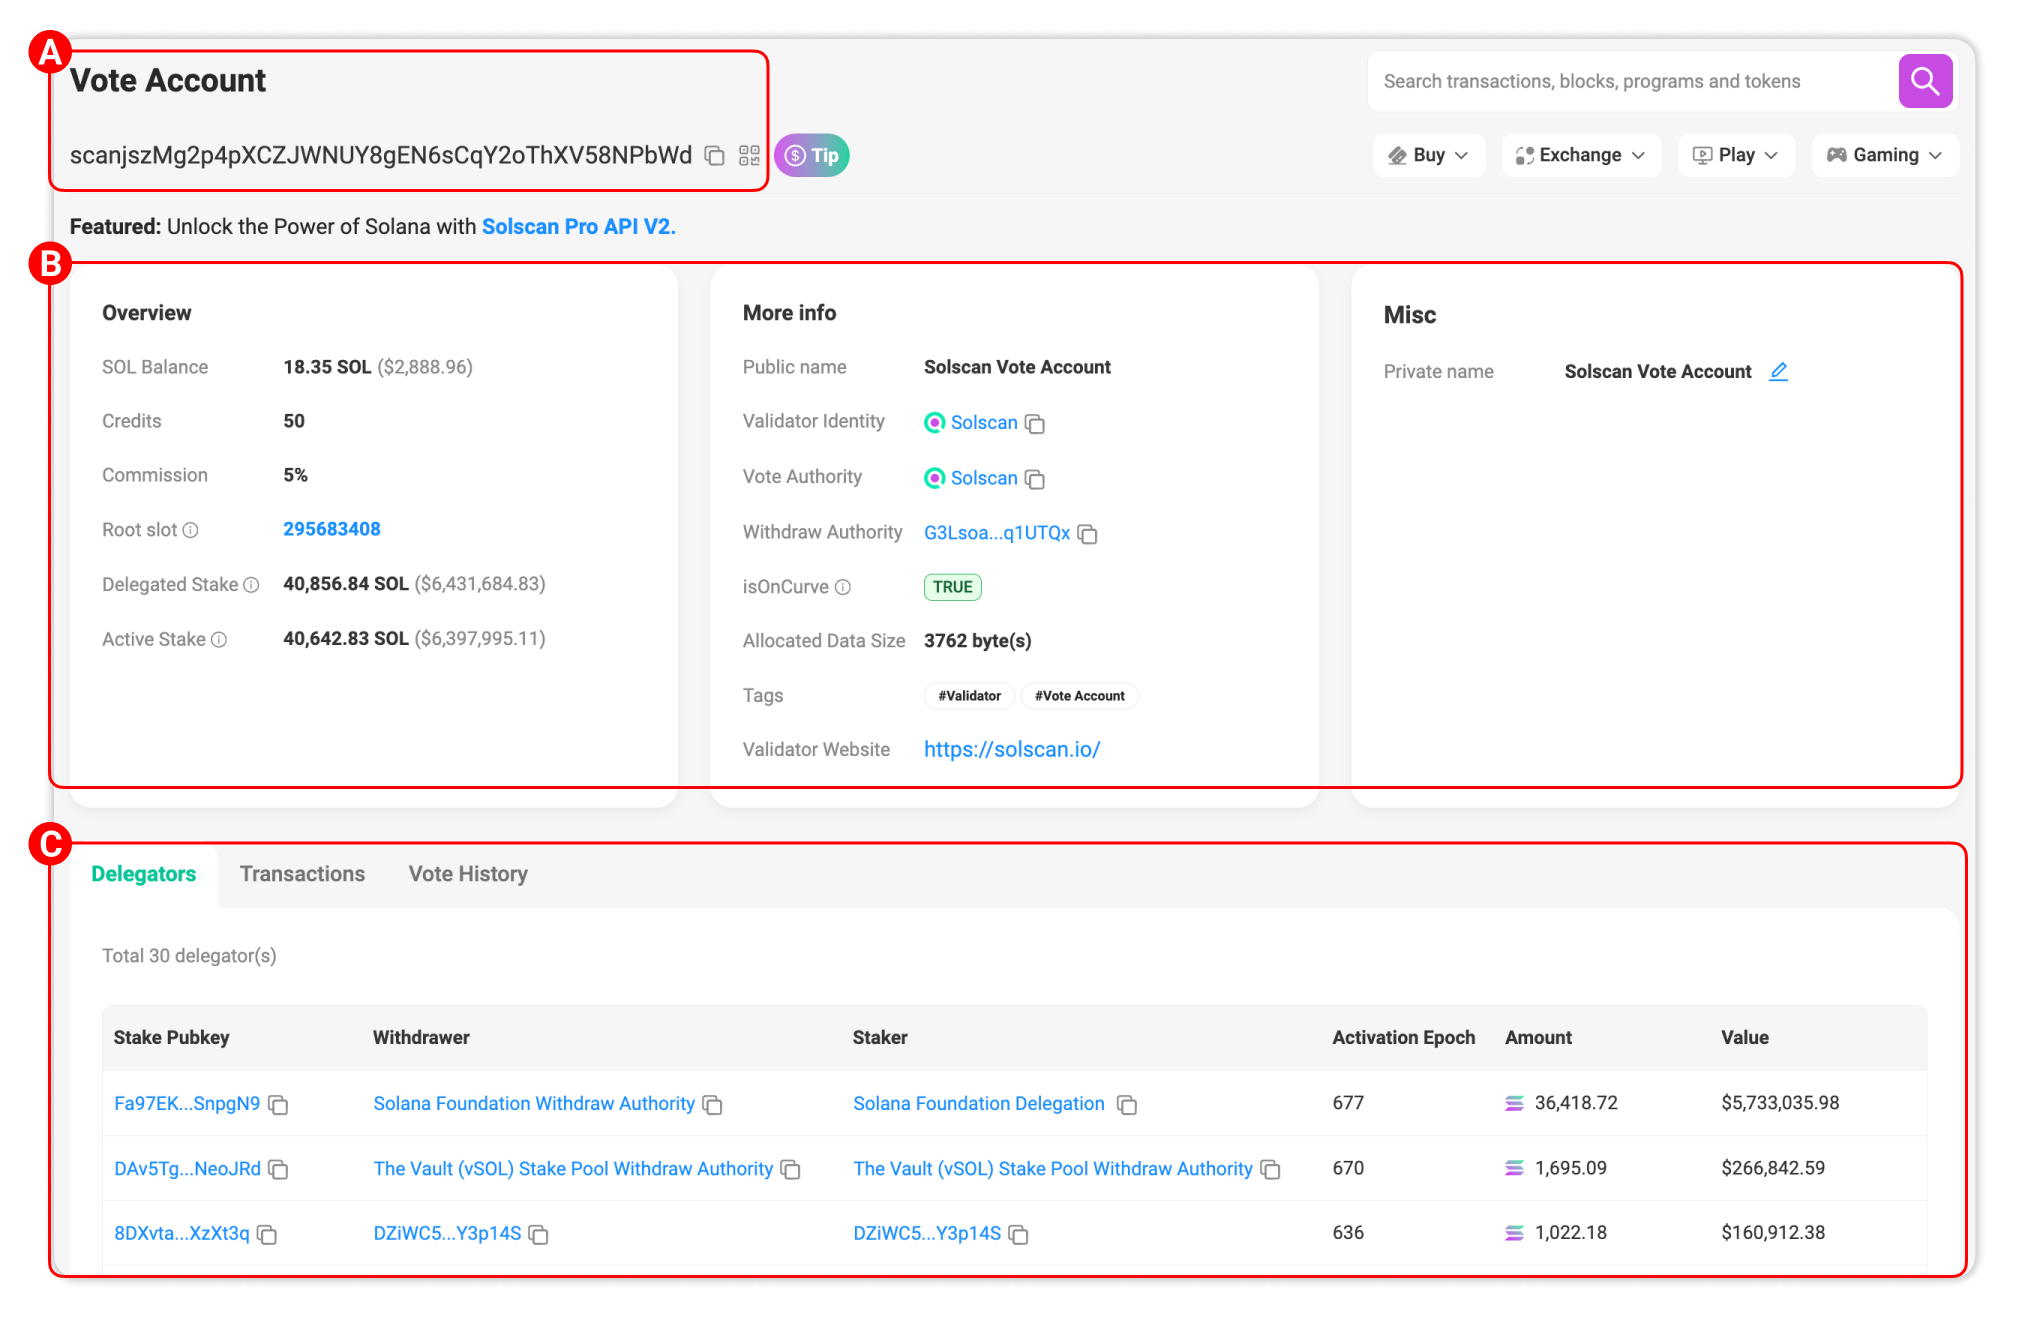Click the Amount column header

(1538, 1037)
